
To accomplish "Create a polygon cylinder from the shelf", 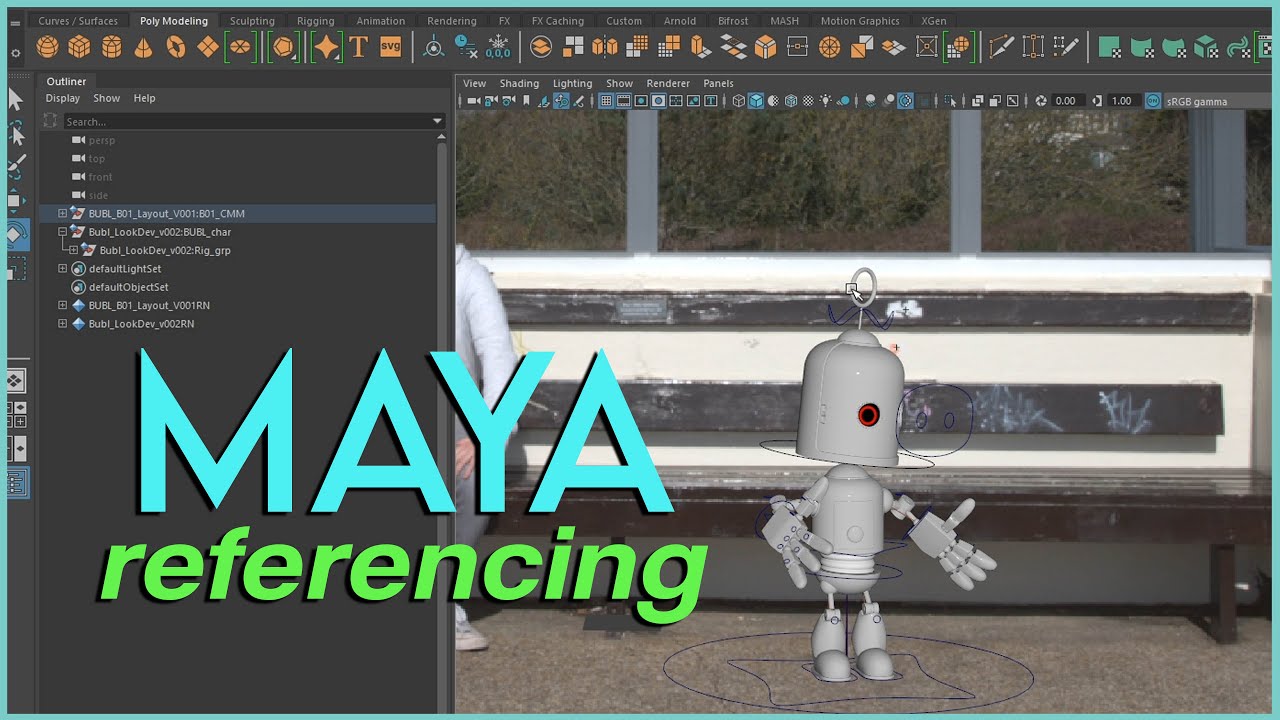I will coord(111,47).
